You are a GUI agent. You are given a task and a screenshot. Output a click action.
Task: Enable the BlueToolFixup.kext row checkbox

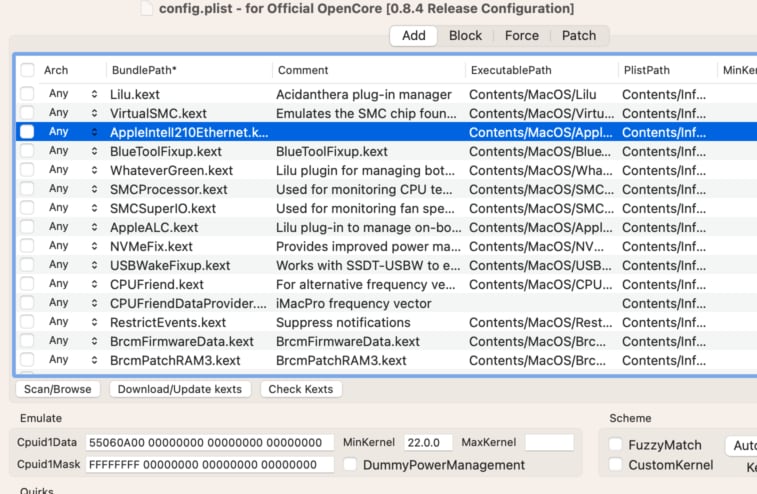pos(28,151)
